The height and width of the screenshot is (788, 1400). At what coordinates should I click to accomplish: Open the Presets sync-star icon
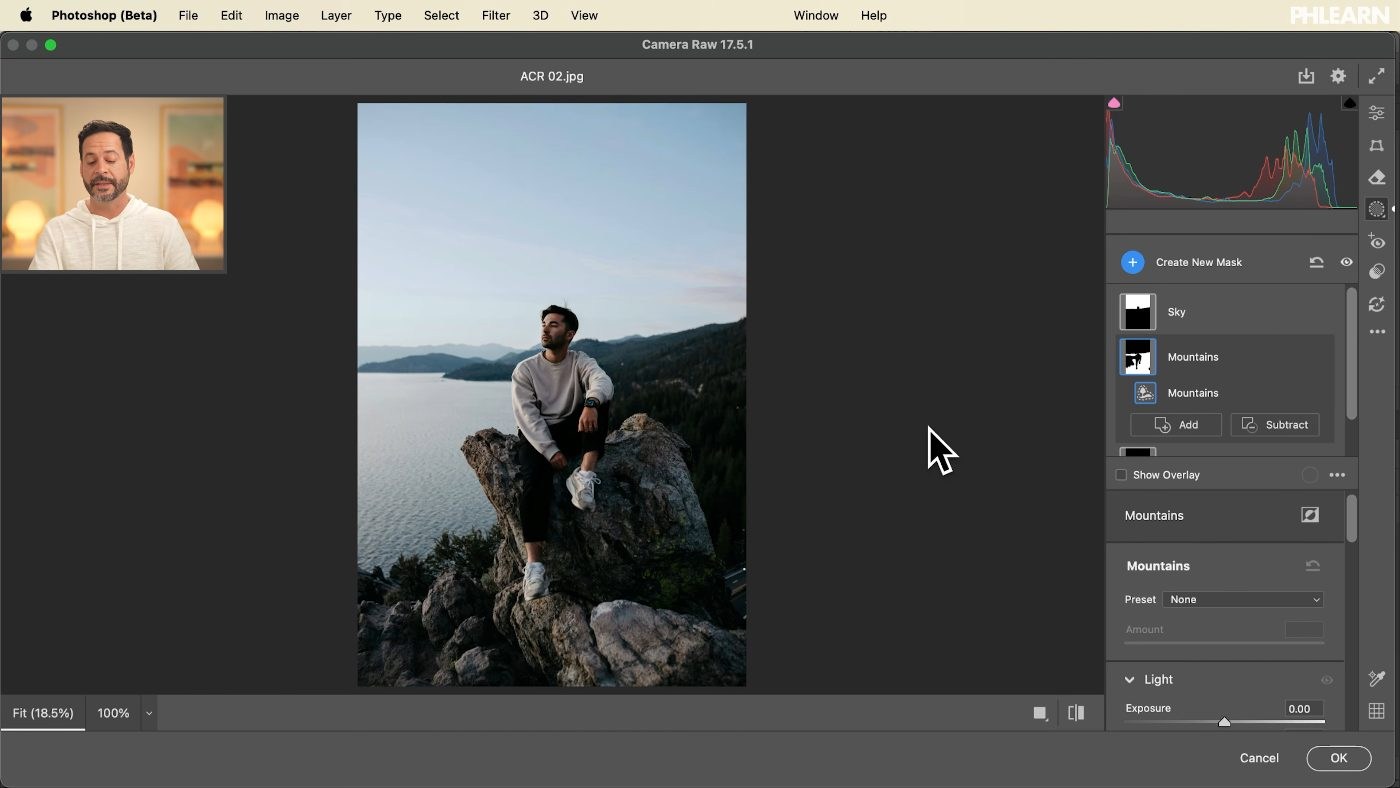point(1377,304)
